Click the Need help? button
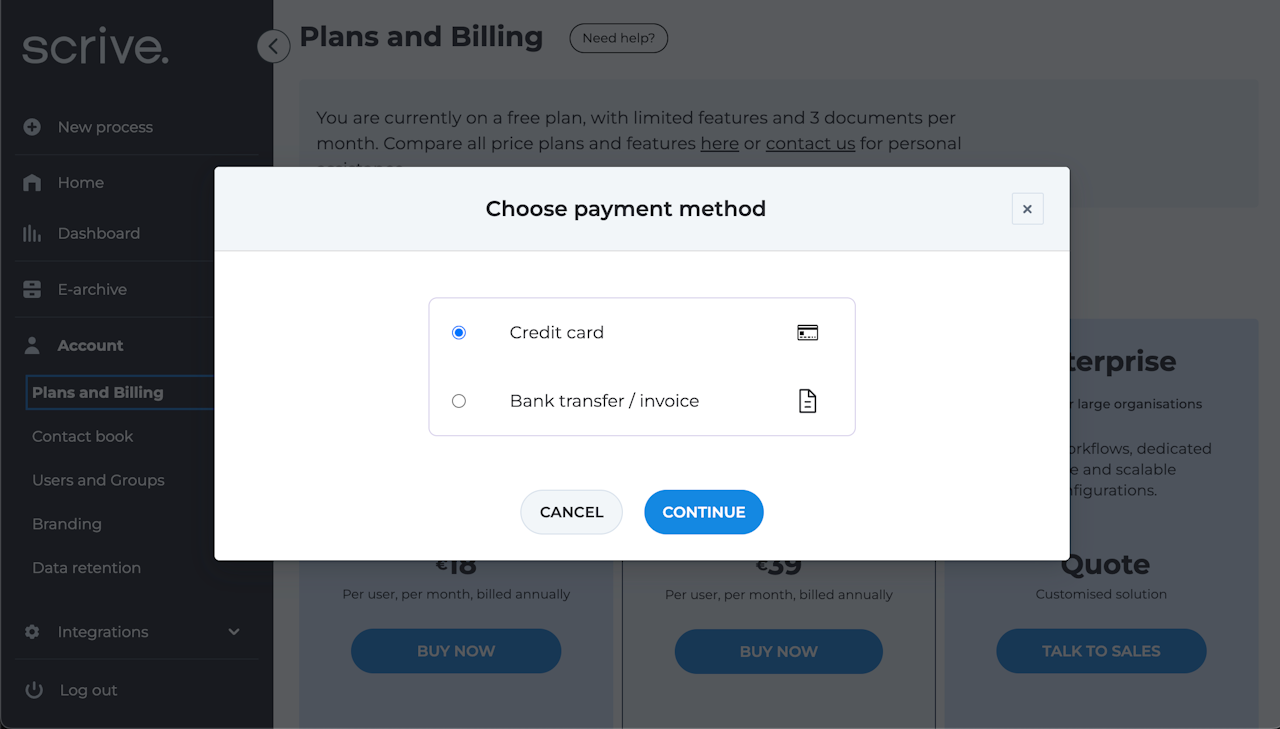The width and height of the screenshot is (1280, 729). (618, 39)
